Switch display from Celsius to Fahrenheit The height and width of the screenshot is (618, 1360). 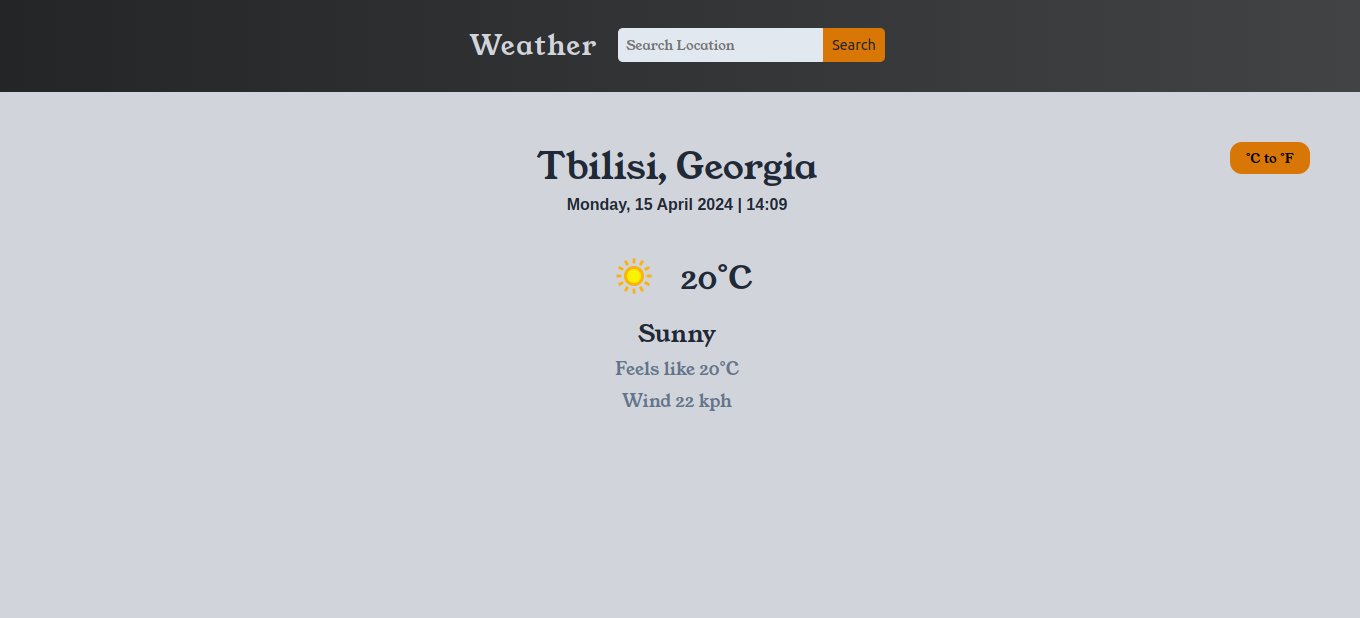pos(1269,157)
